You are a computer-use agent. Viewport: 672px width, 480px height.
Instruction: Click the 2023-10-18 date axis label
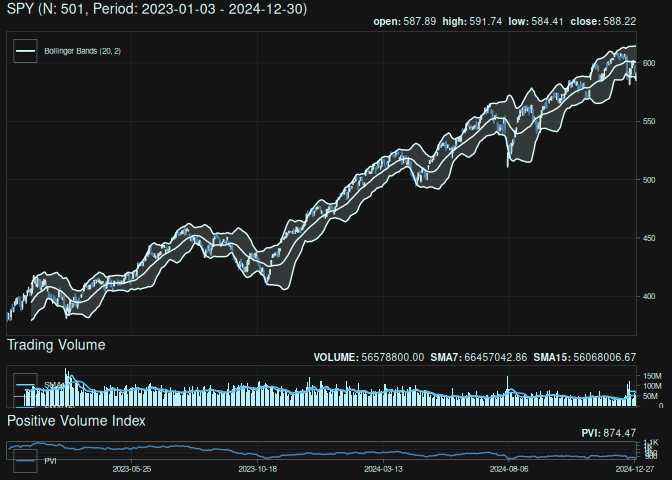(258, 469)
